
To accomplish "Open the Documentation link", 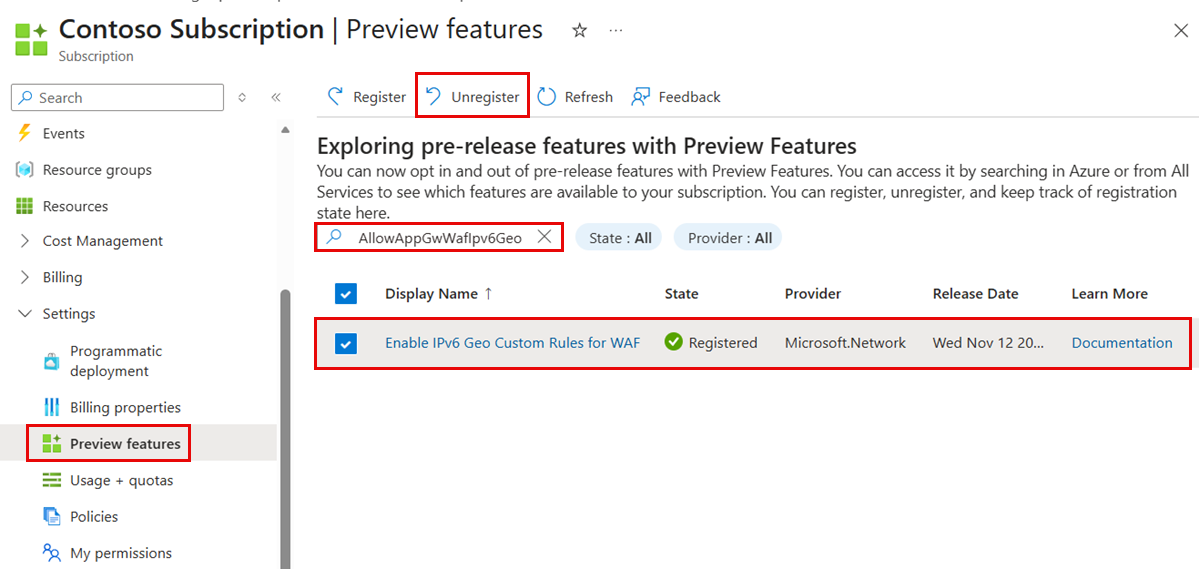I will [x=1122, y=343].
